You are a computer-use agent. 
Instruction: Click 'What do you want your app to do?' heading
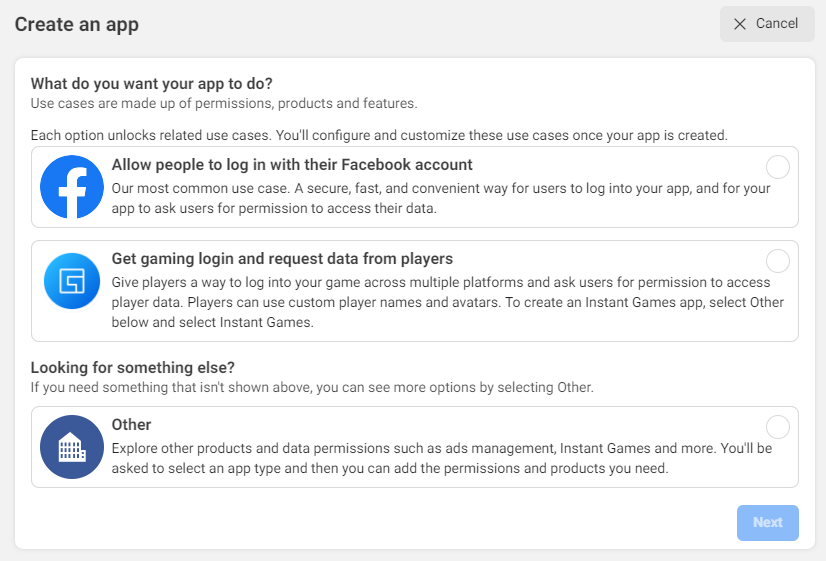[x=151, y=83]
